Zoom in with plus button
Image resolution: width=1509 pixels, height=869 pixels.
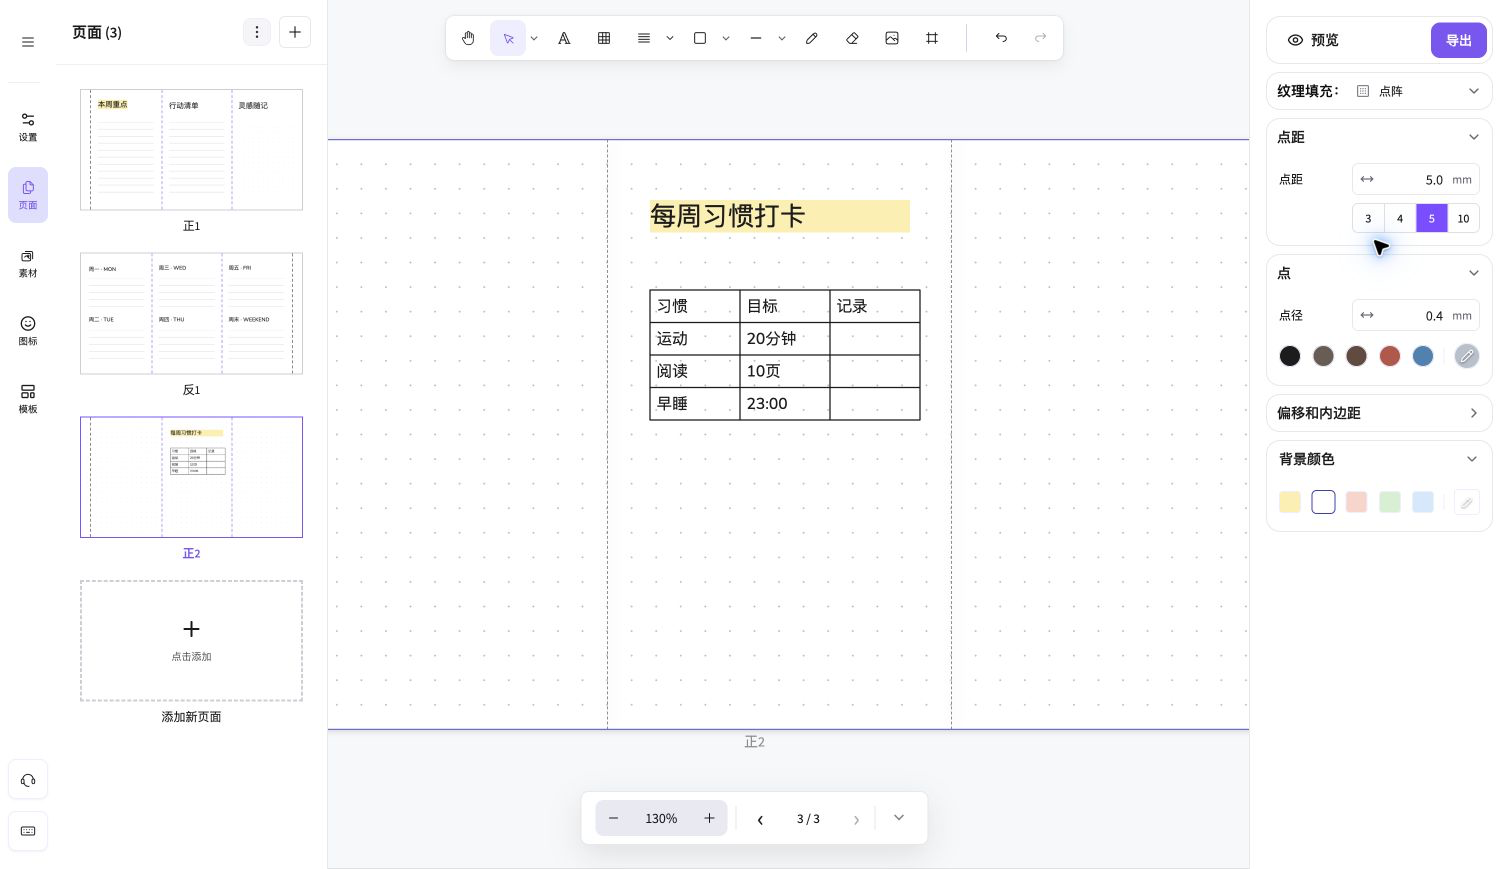pos(709,818)
